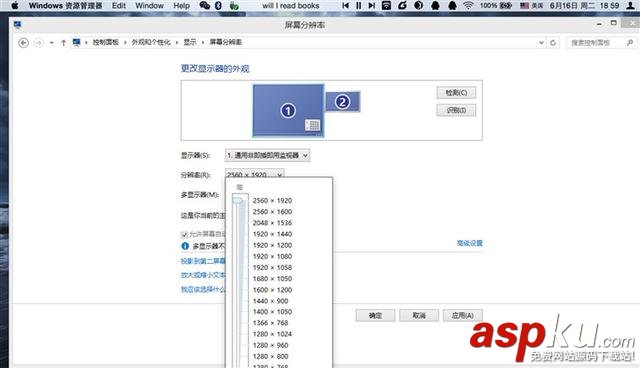Click the 取消 cancel button

click(419, 315)
